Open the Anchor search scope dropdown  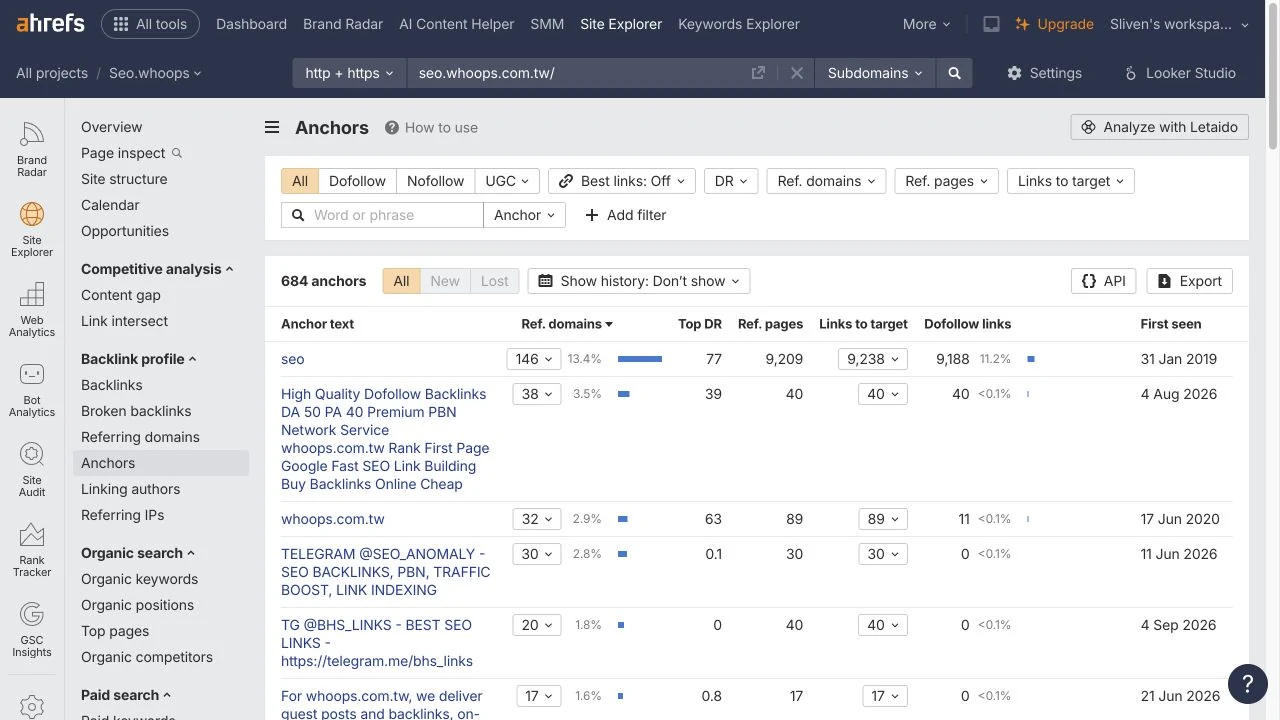[x=524, y=215]
